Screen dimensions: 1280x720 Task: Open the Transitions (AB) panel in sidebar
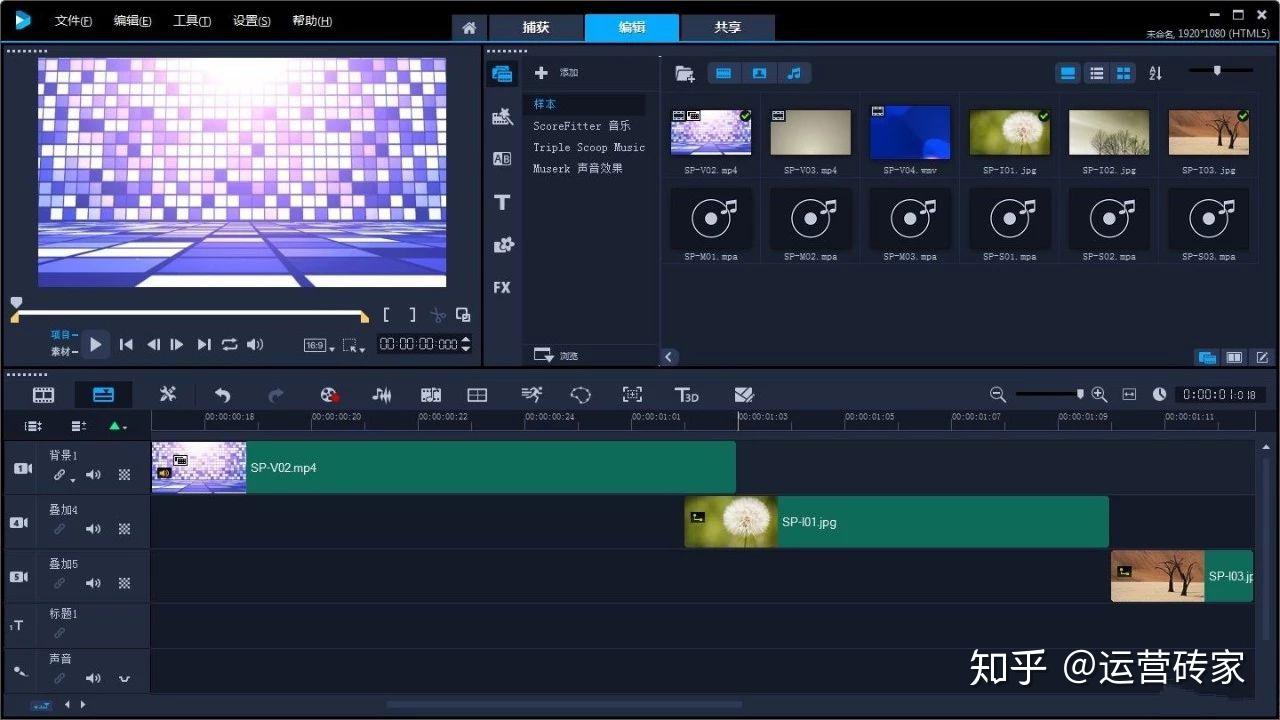(502, 158)
